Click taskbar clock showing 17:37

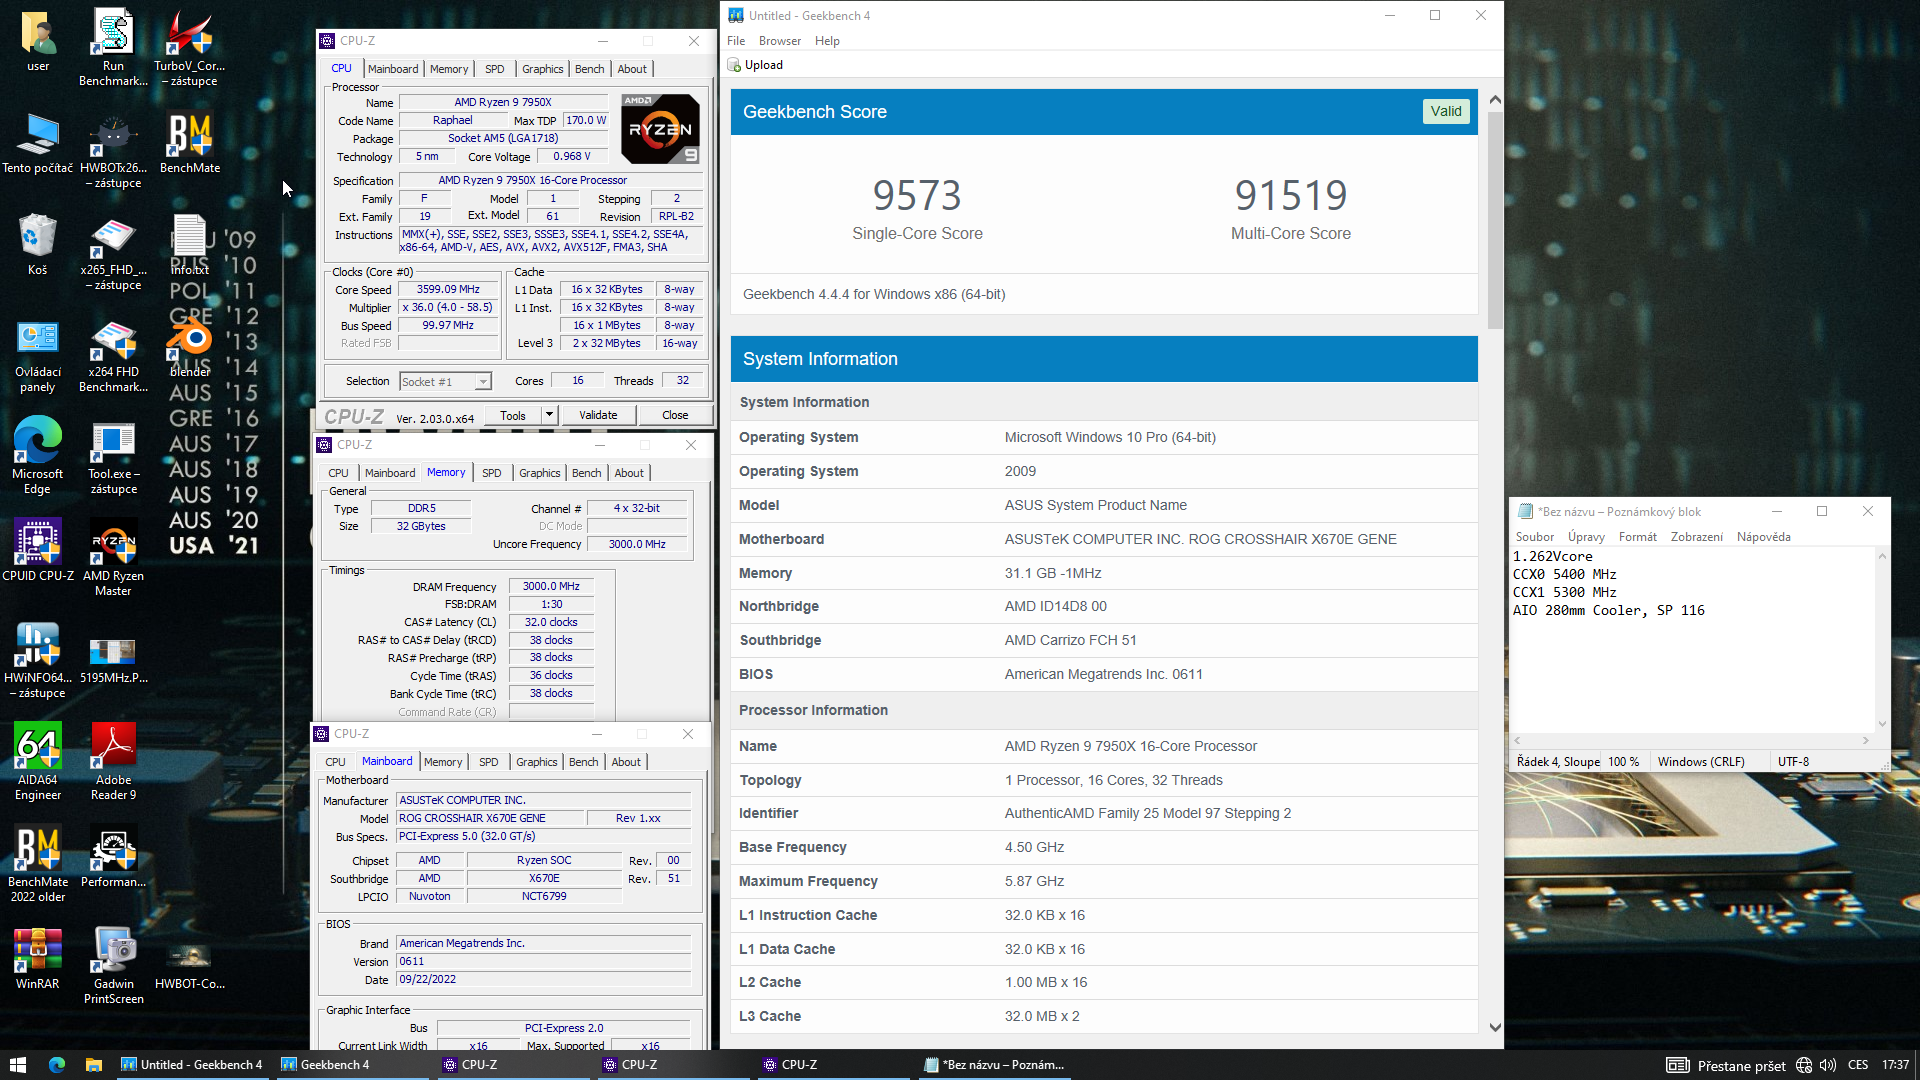(1895, 1065)
